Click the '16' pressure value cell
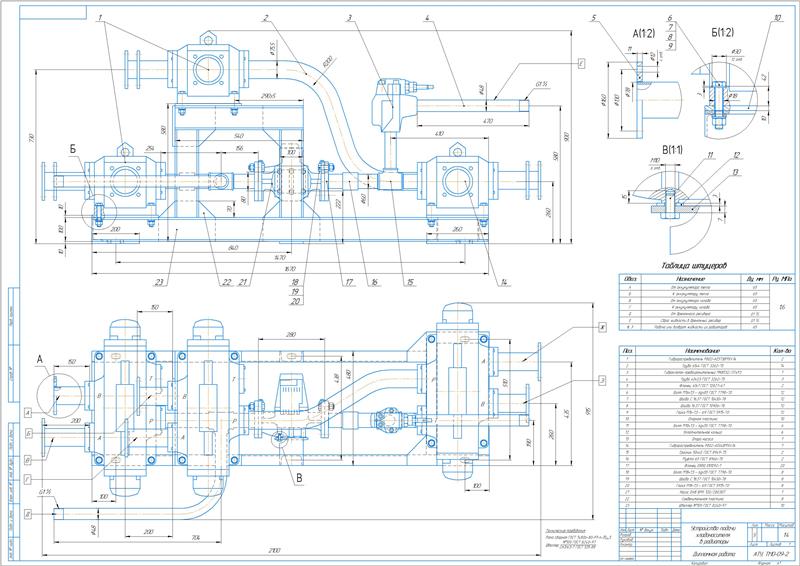800x566 pixels. coord(783,307)
